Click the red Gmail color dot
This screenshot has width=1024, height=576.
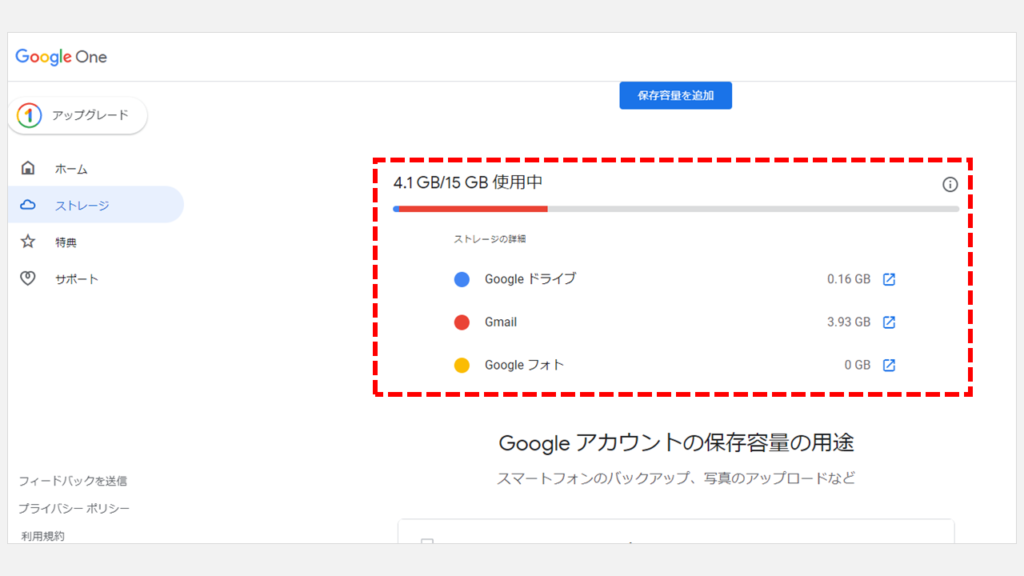click(x=462, y=322)
